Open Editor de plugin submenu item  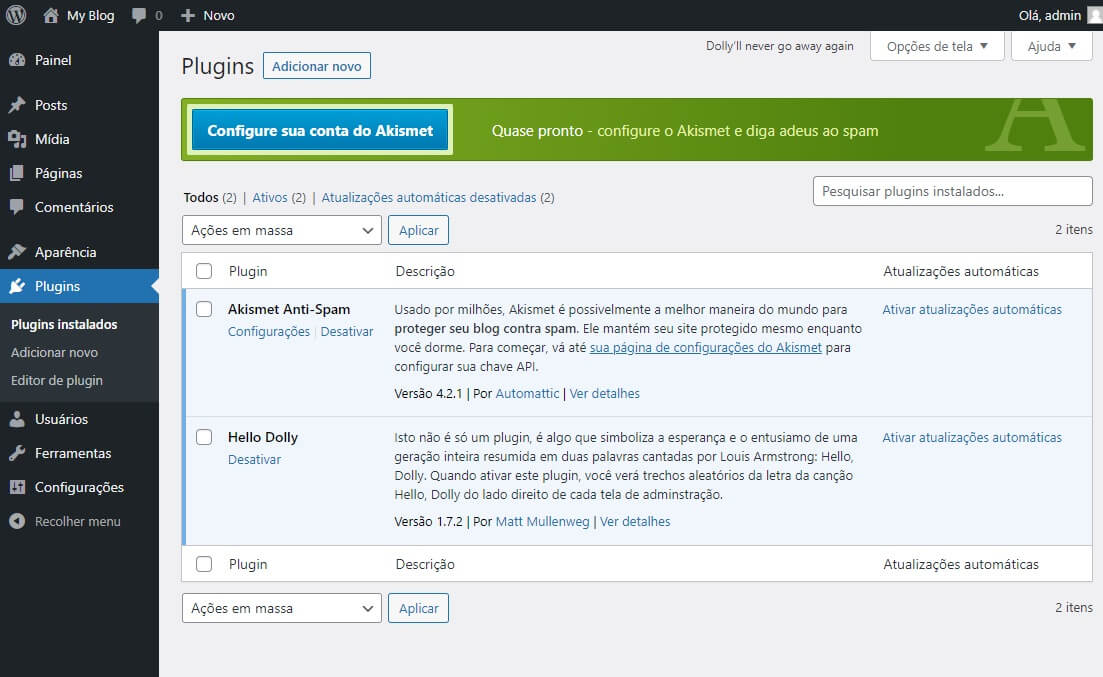56,381
